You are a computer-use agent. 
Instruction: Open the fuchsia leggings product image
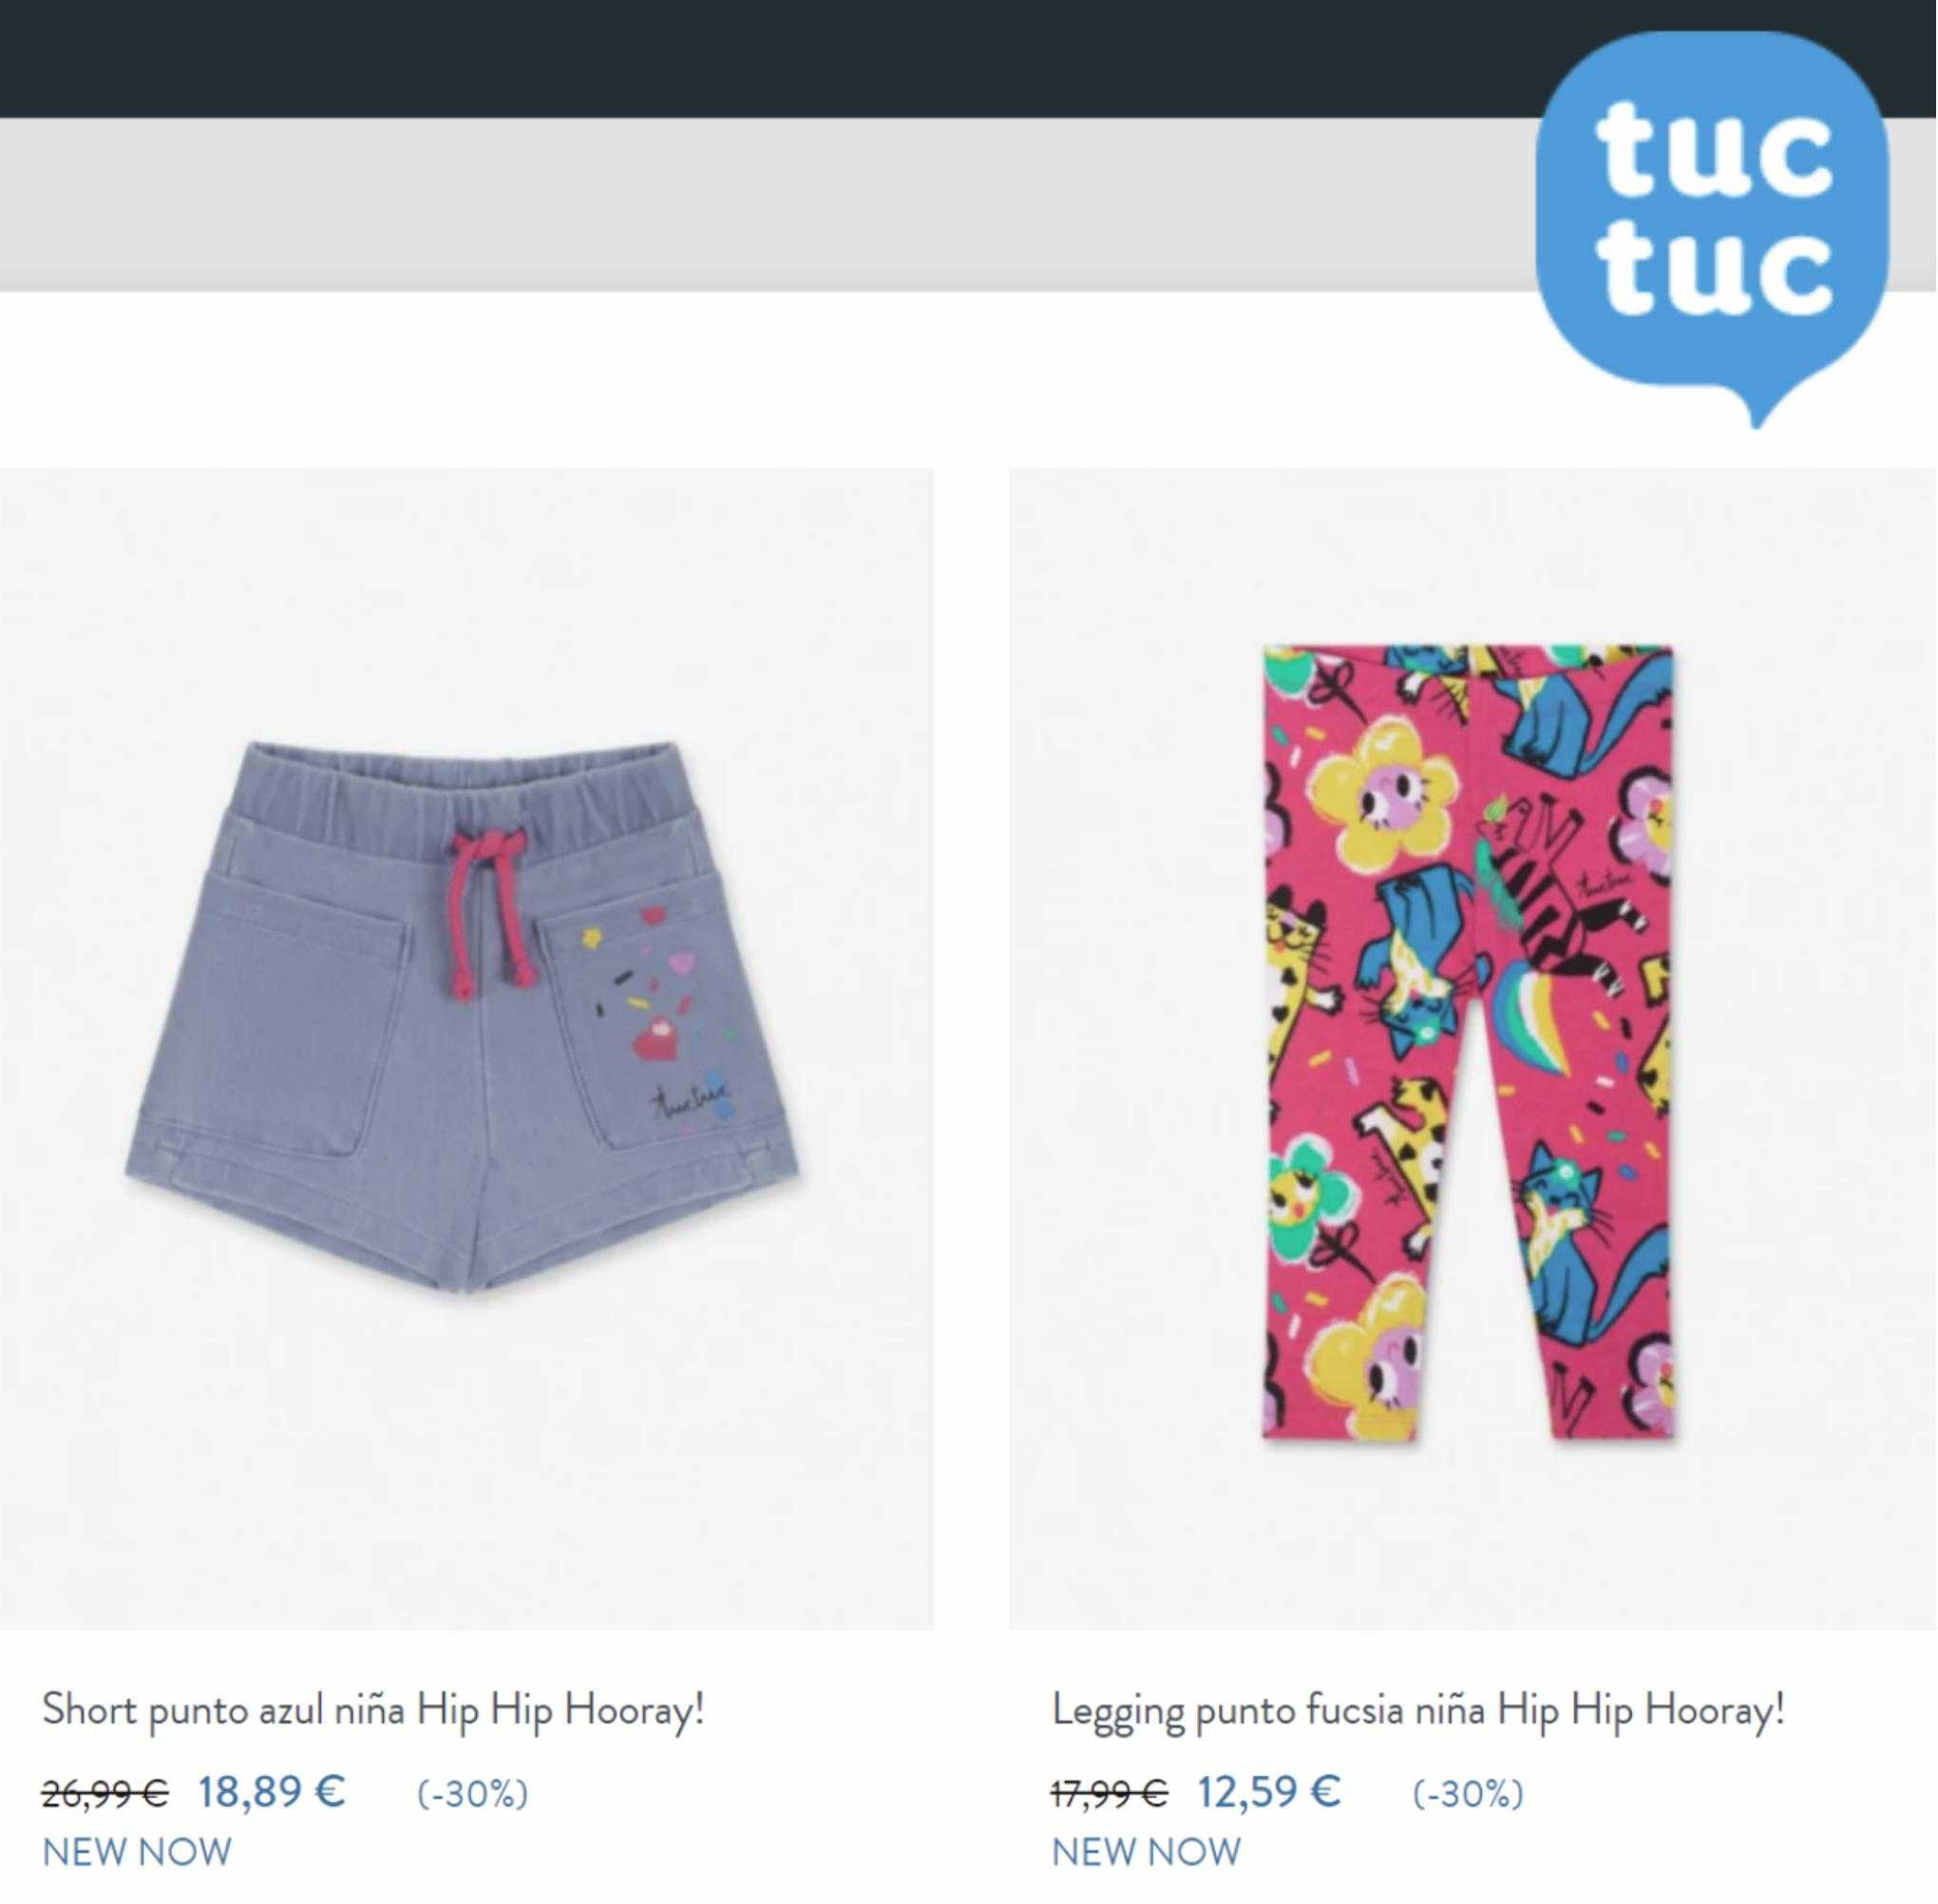[1472, 1049]
